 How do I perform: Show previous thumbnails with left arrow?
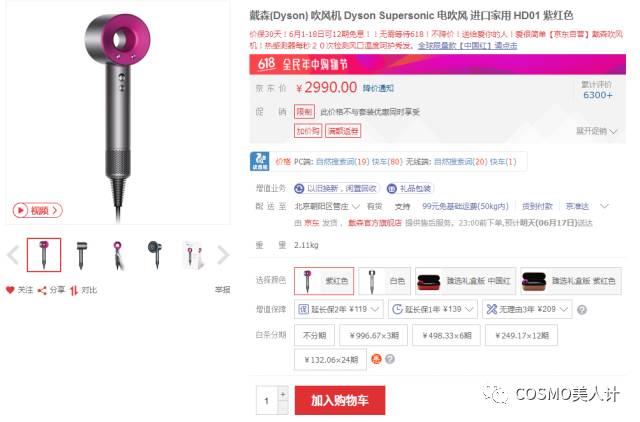13,255
